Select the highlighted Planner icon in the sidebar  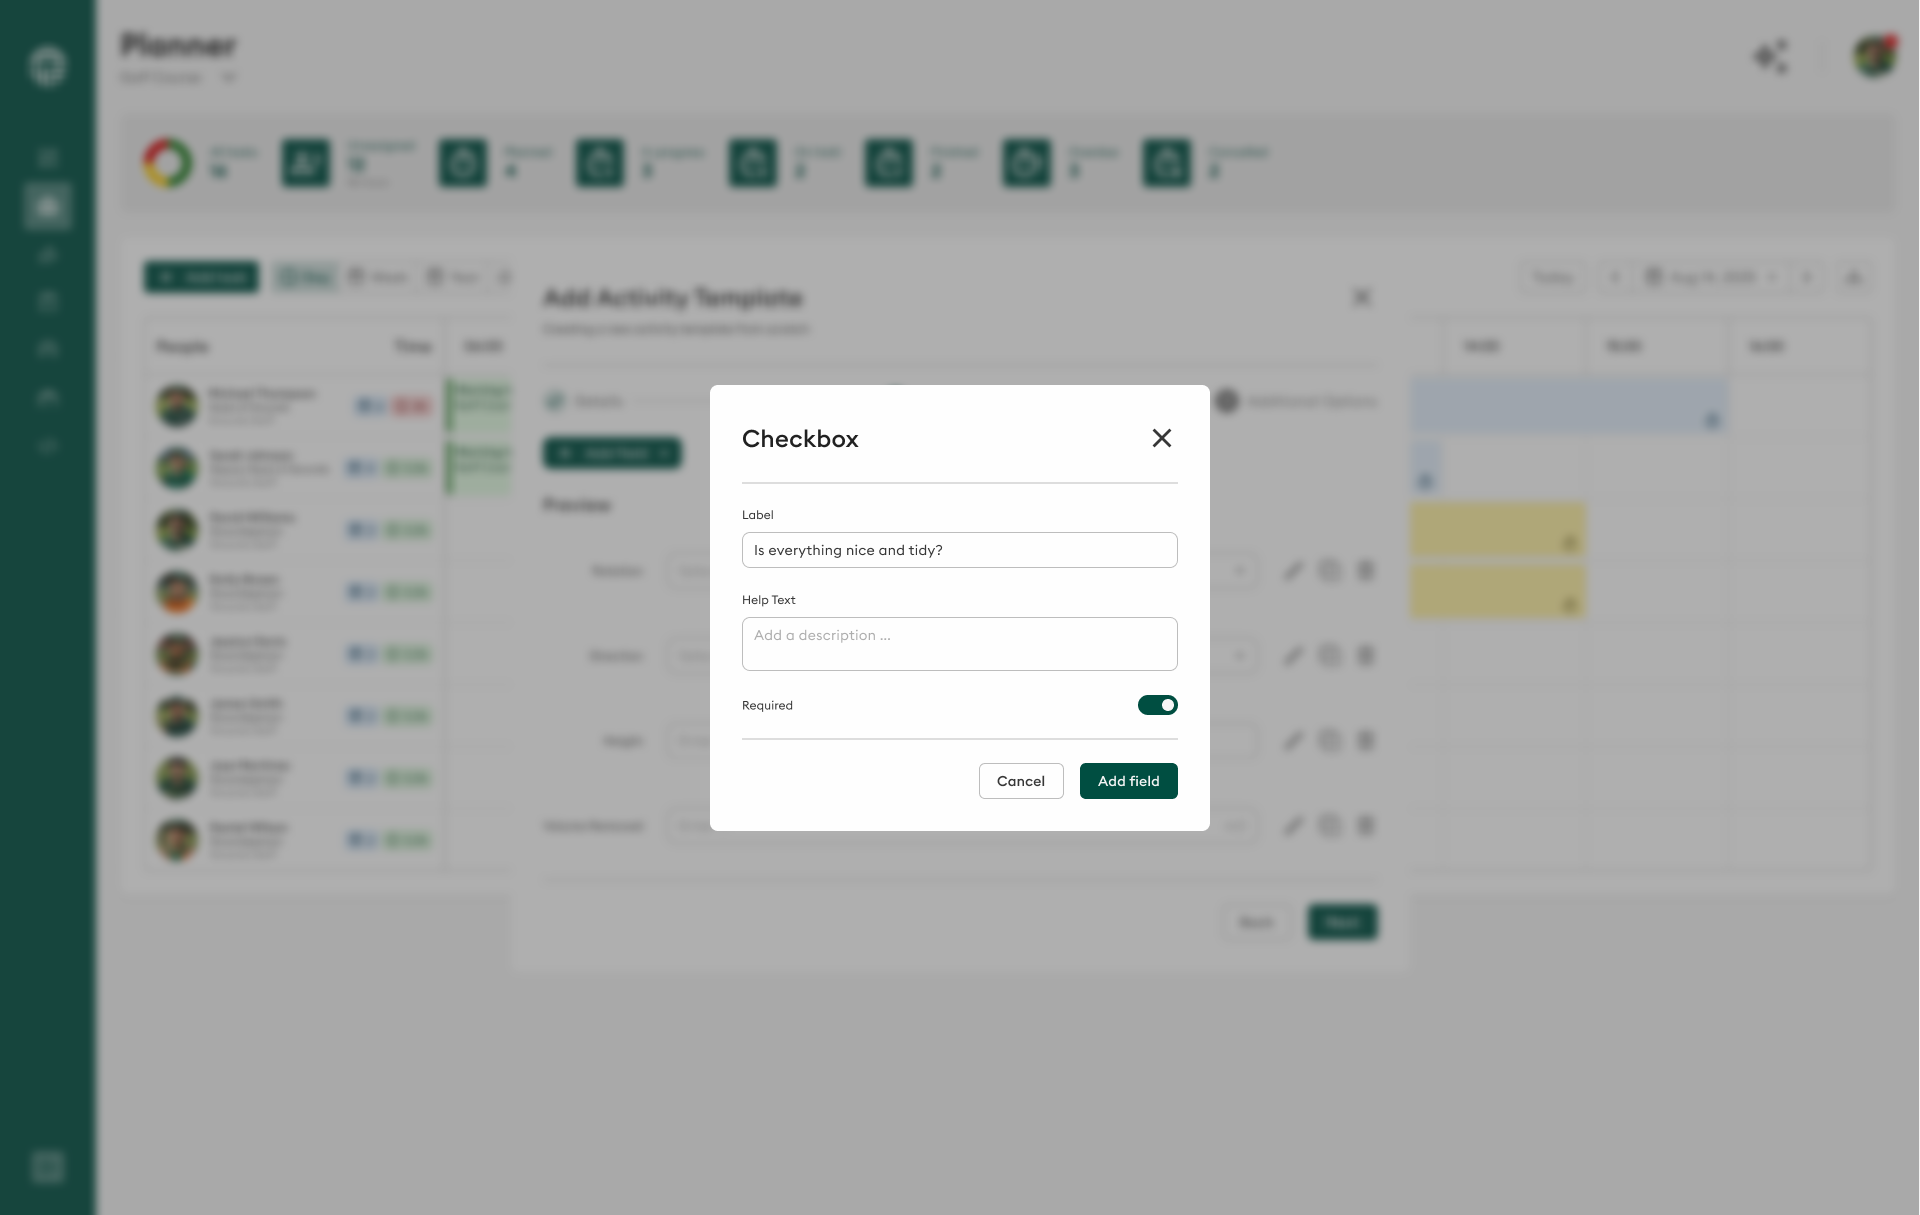(x=46, y=206)
